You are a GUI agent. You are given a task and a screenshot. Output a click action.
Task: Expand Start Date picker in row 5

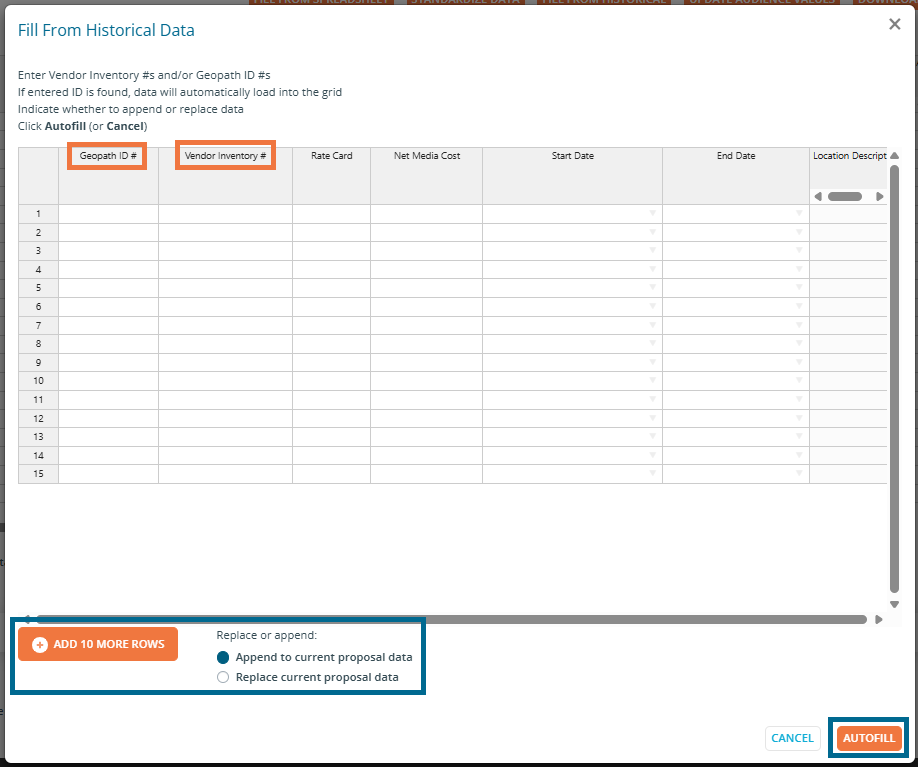pos(652,288)
